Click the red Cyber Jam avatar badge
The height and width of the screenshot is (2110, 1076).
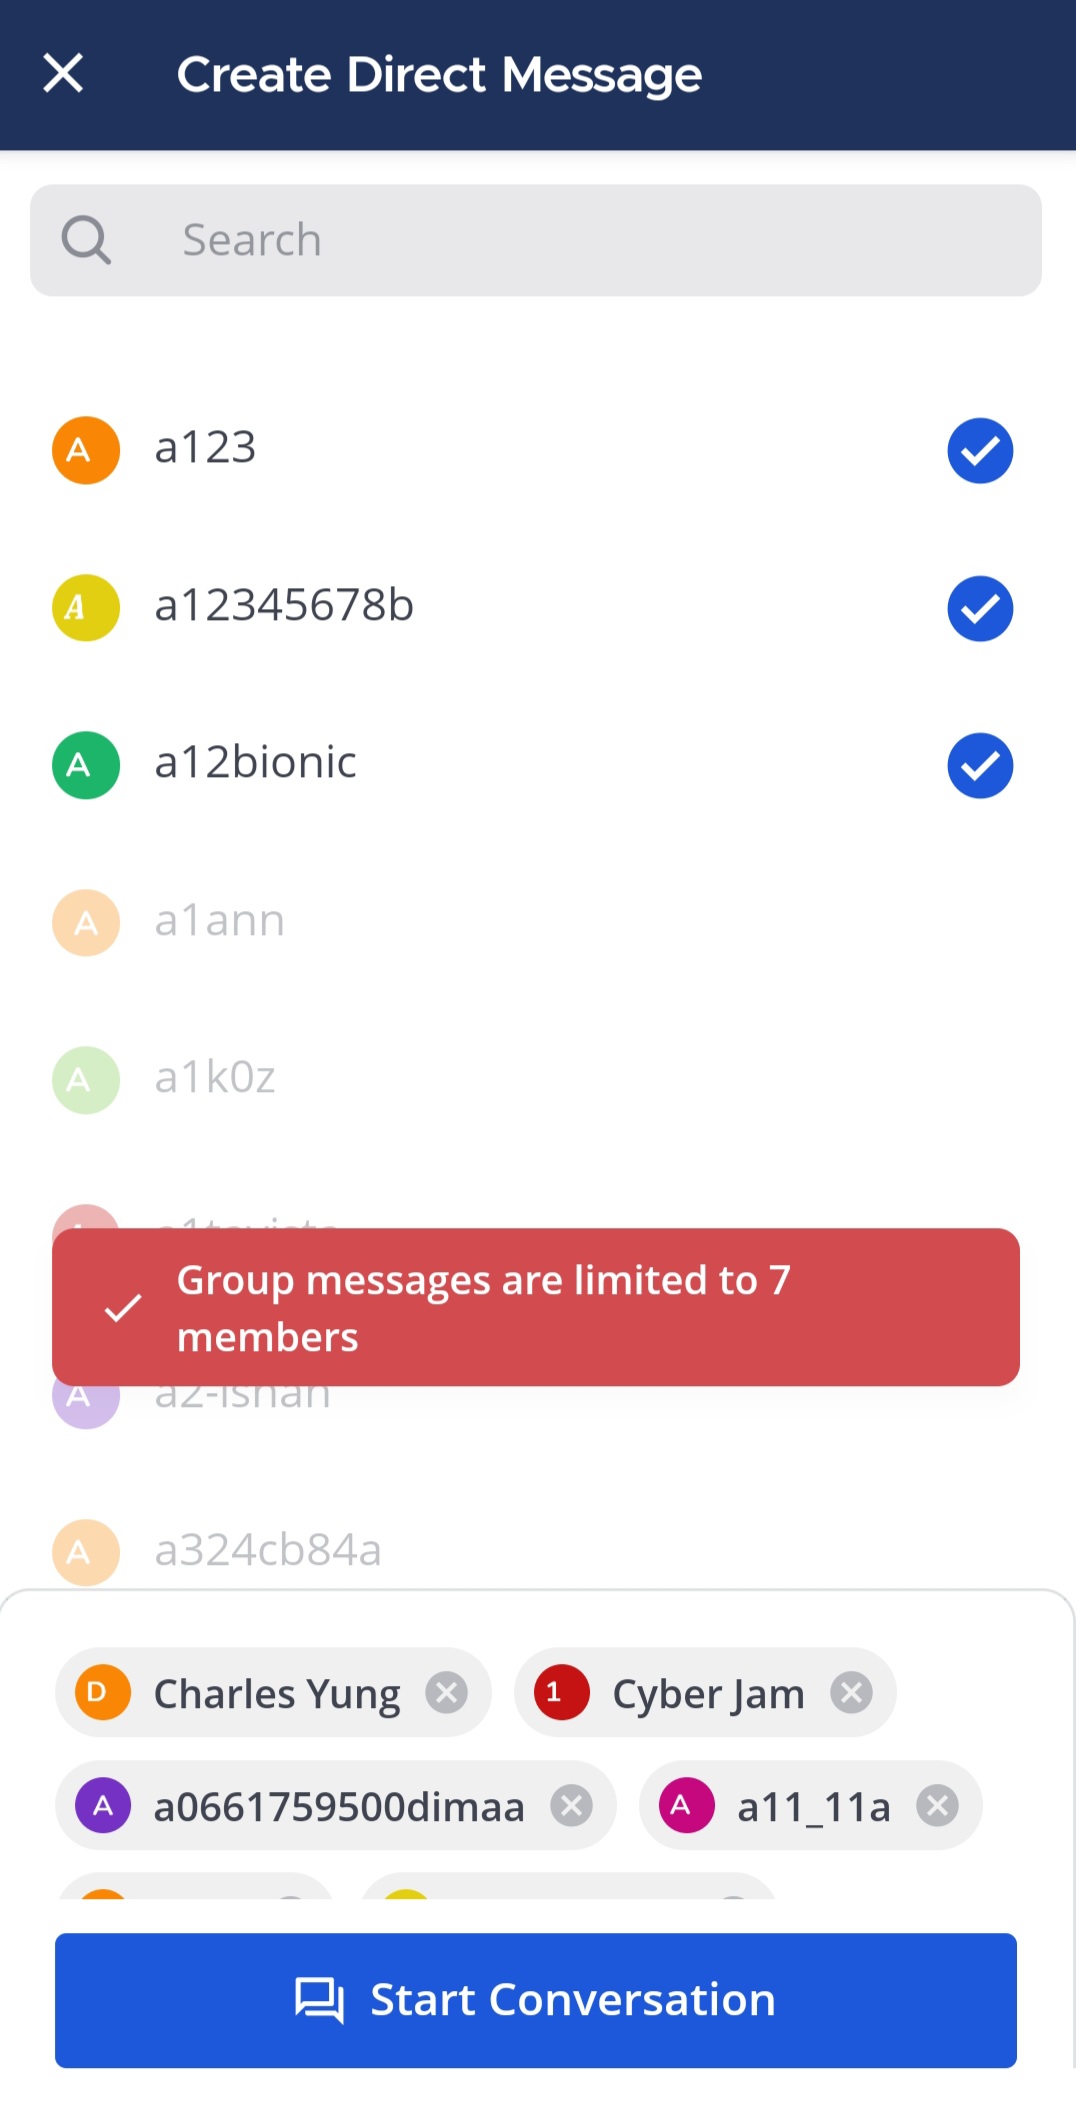click(561, 1692)
